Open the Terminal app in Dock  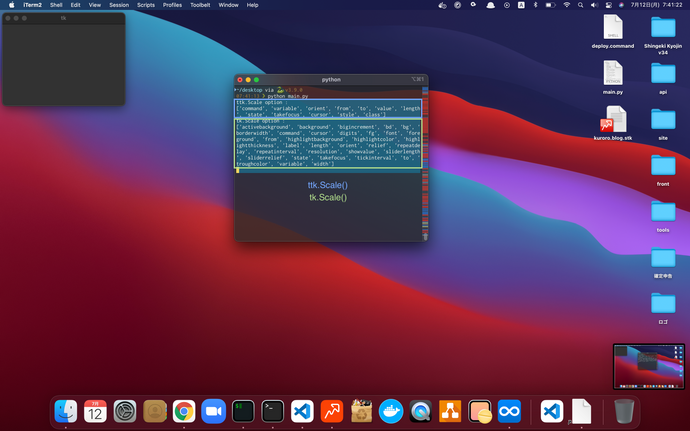[x=272, y=411]
